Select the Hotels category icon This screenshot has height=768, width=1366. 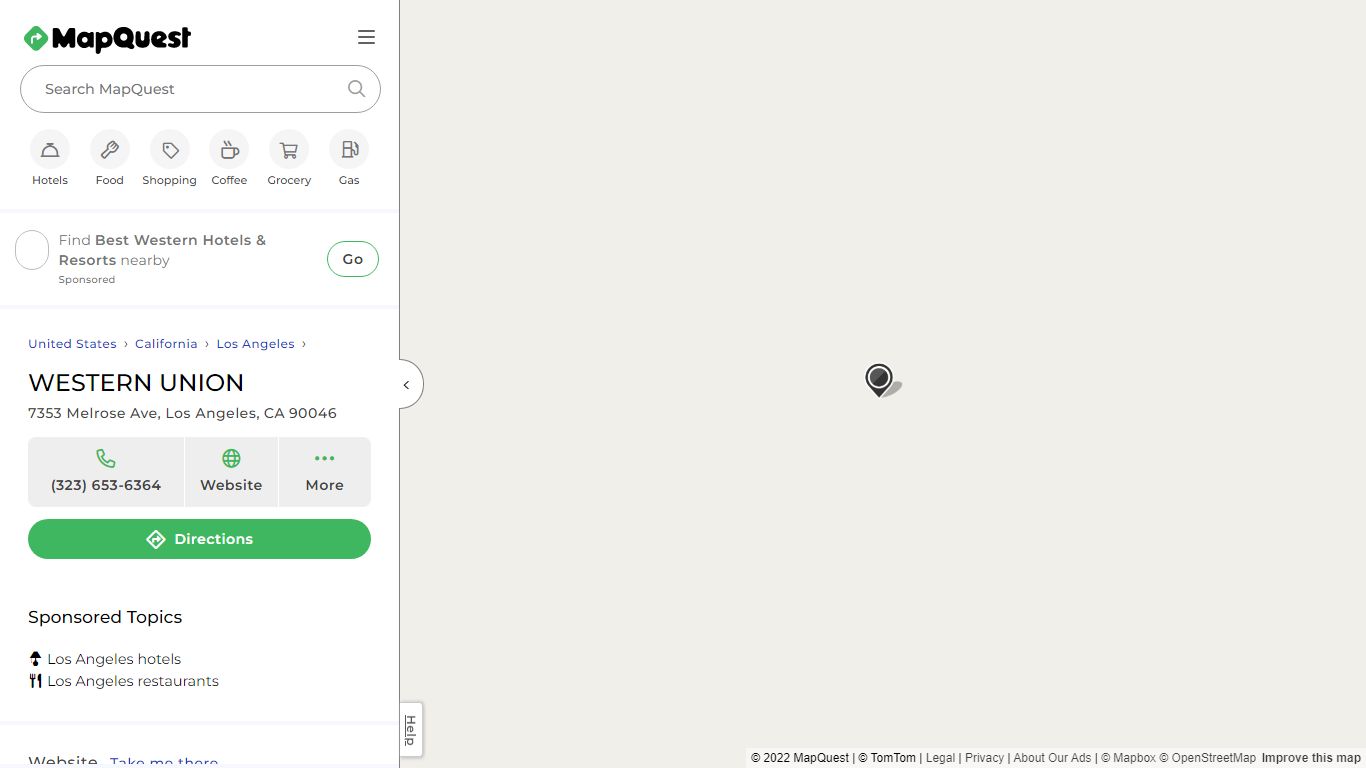[50, 150]
